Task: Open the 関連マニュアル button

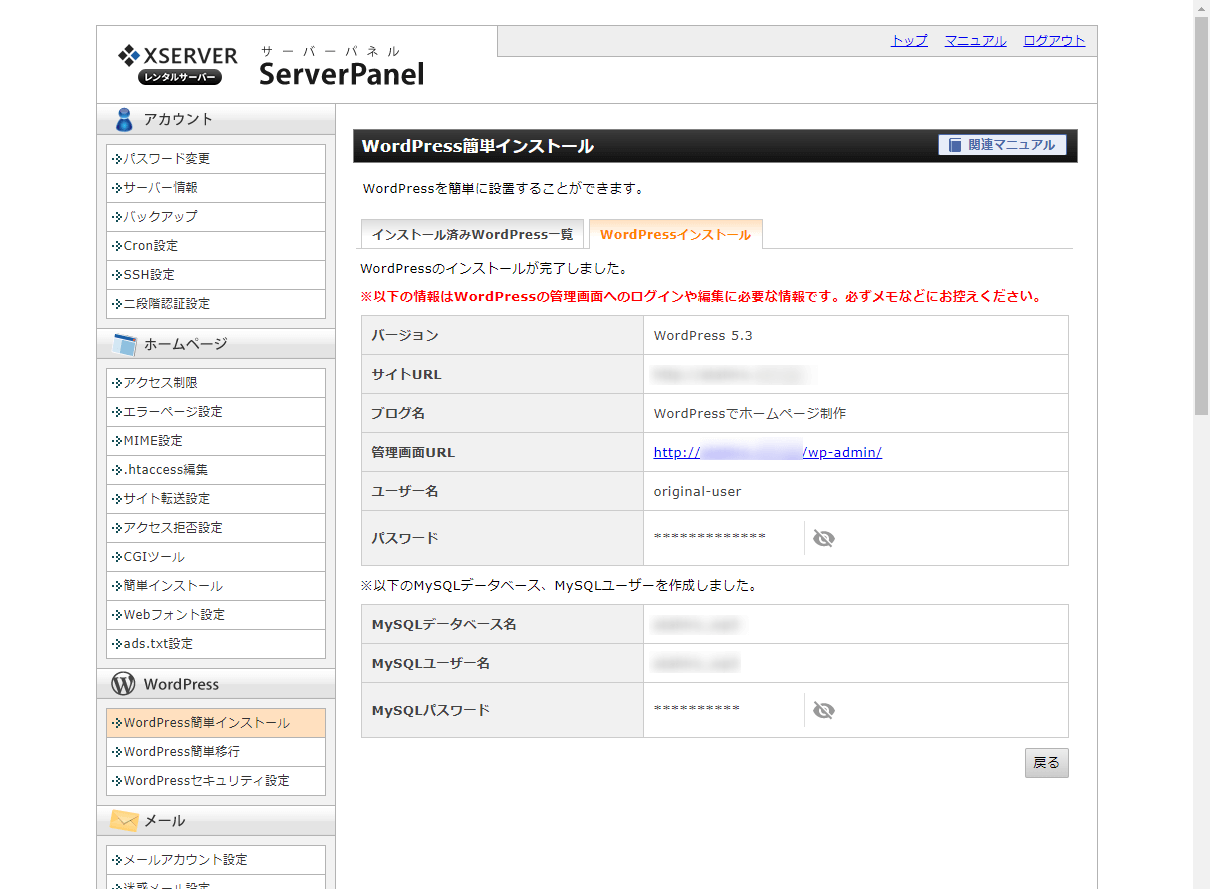Action: click(x=1002, y=145)
